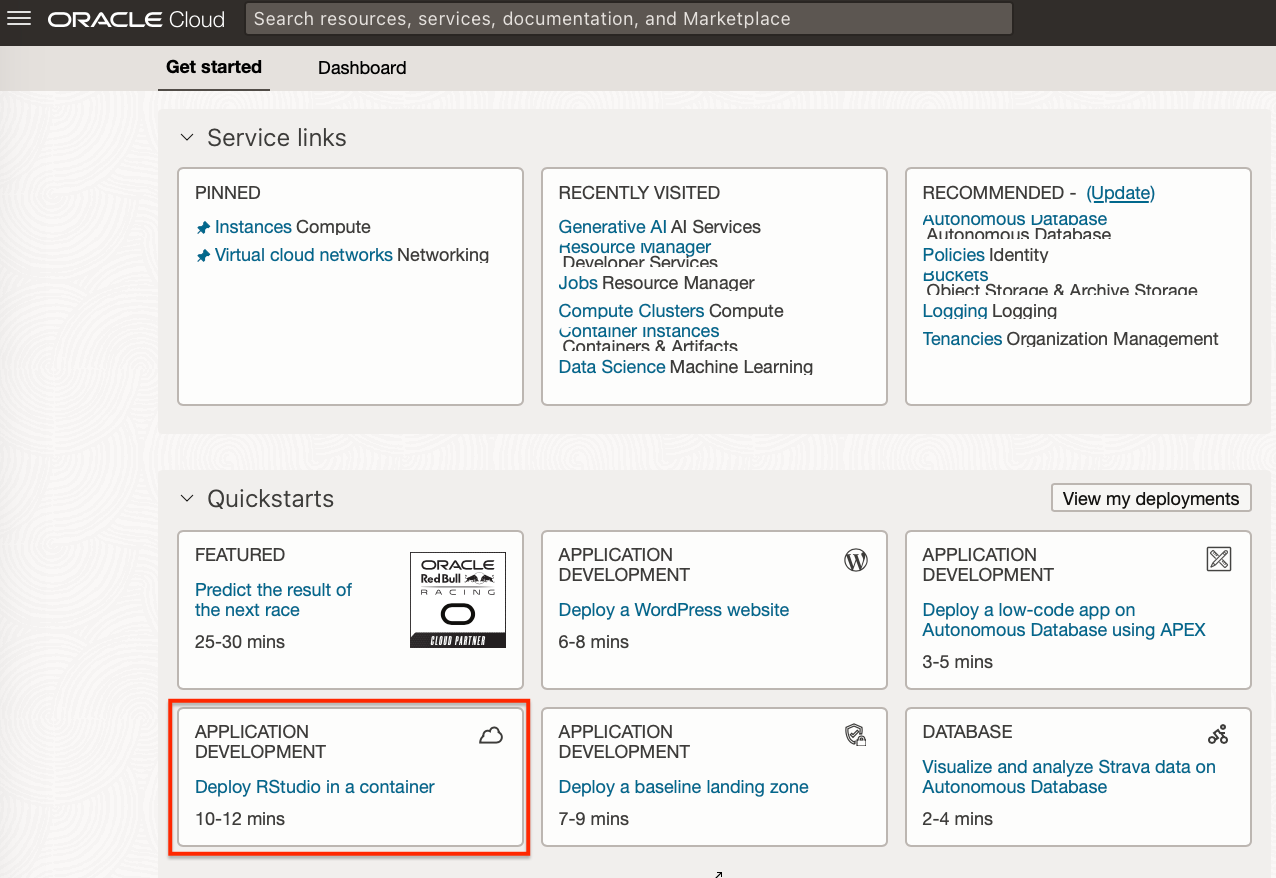Viewport: 1276px width, 878px height.
Task: Click the RECENTLY VISITED heading text
Action: click(x=639, y=193)
